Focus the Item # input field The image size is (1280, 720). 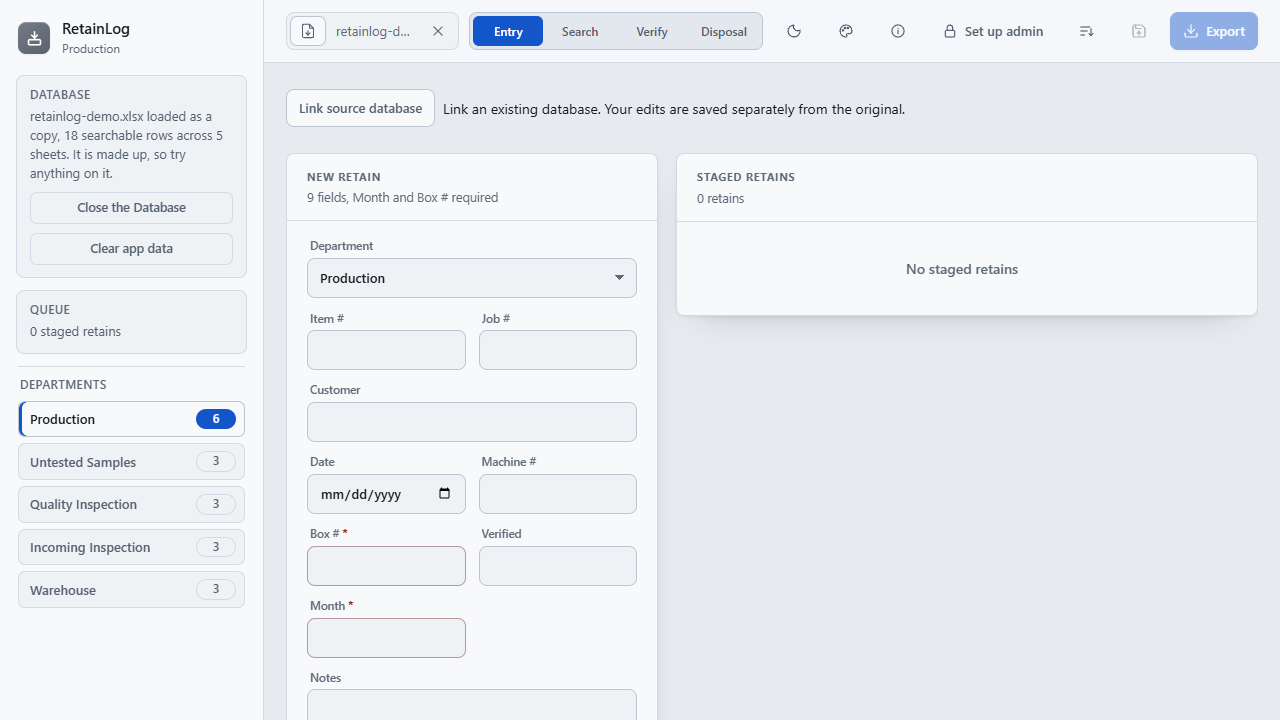[x=386, y=350]
